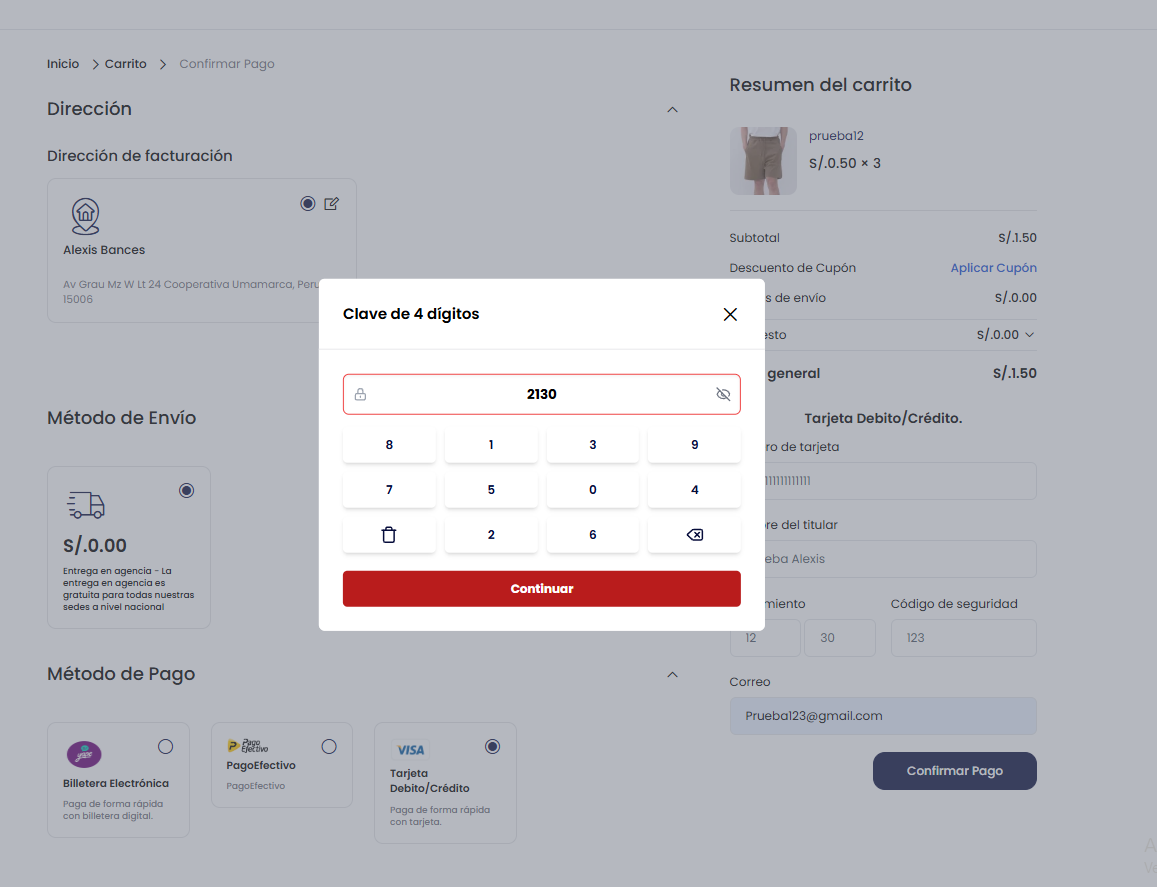Click the delivery truck icon
Viewport: 1157px width, 887px height.
(86, 505)
